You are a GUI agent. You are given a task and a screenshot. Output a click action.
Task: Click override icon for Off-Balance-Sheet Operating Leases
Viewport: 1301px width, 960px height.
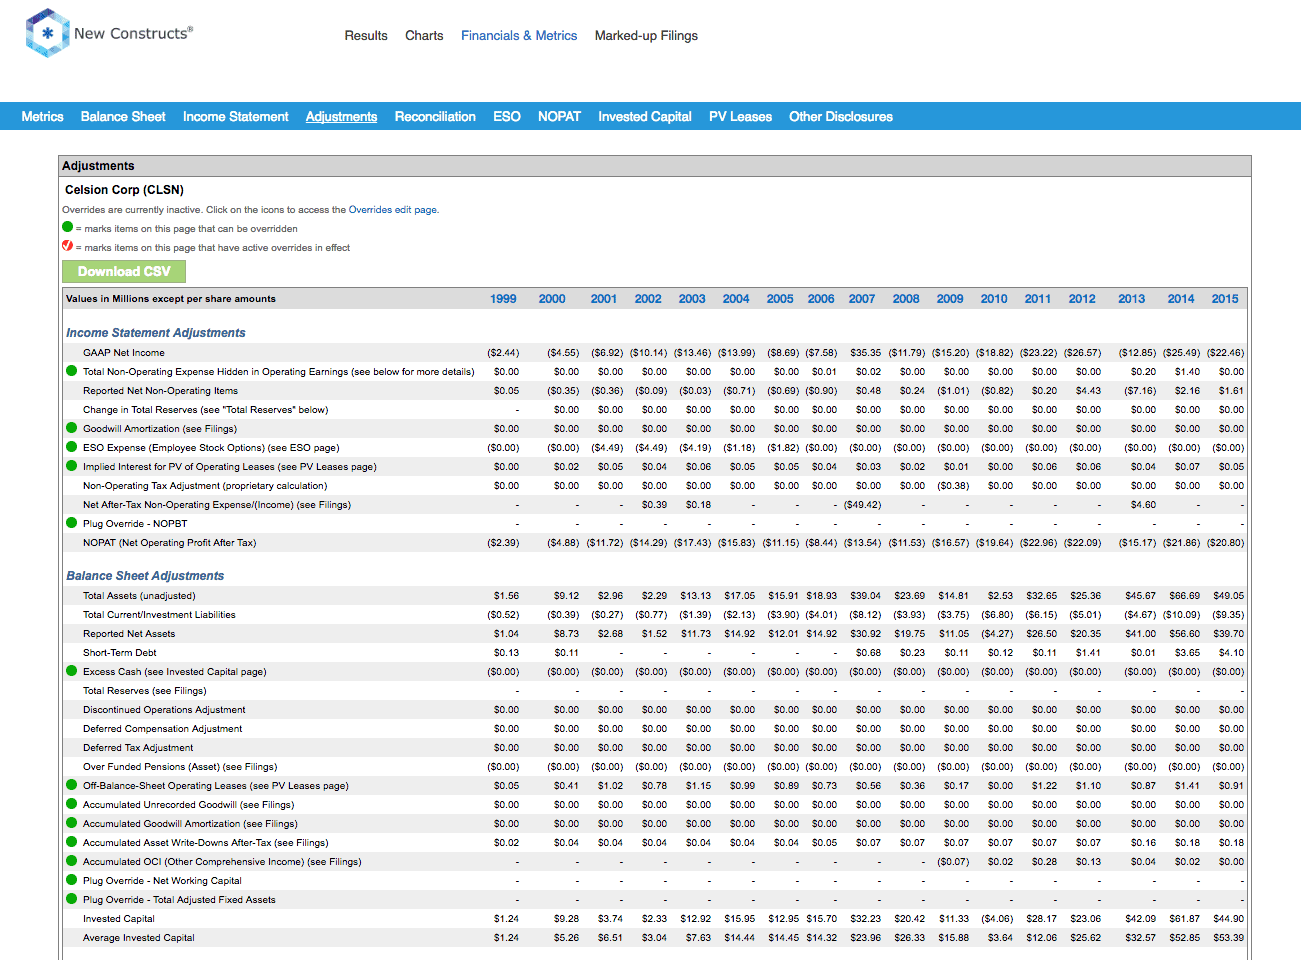(71, 785)
